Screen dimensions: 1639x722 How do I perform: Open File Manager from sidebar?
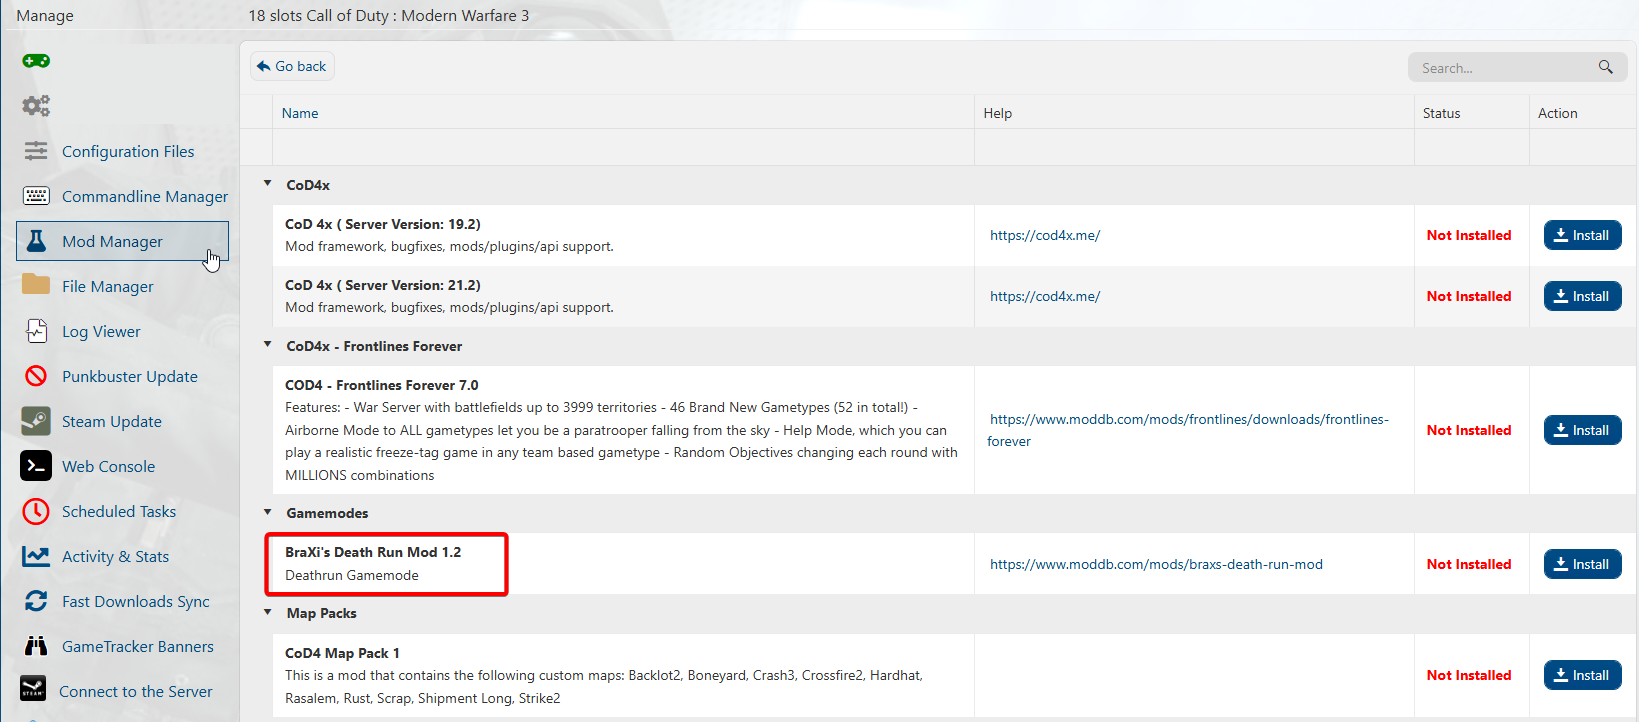coord(107,286)
